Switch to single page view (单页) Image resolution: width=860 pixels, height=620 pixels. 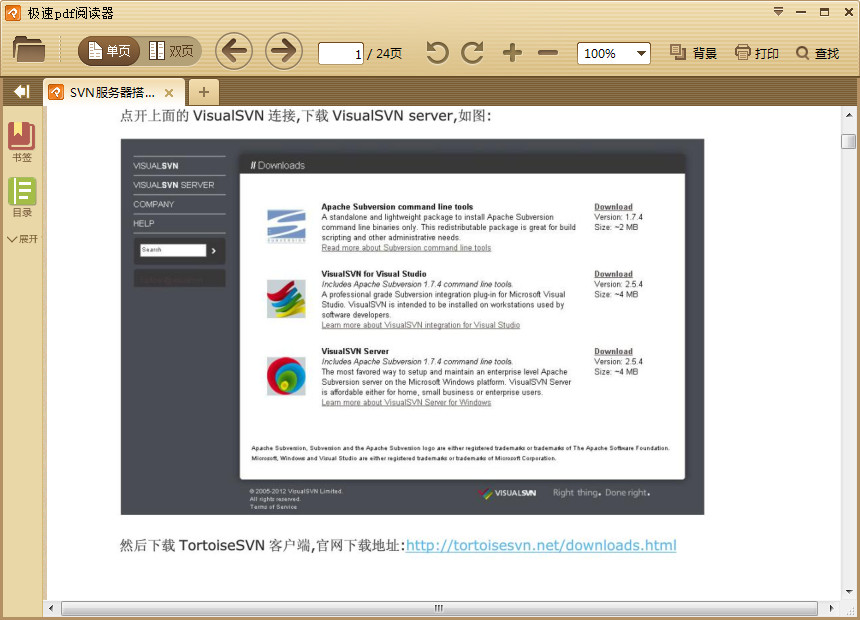(109, 51)
